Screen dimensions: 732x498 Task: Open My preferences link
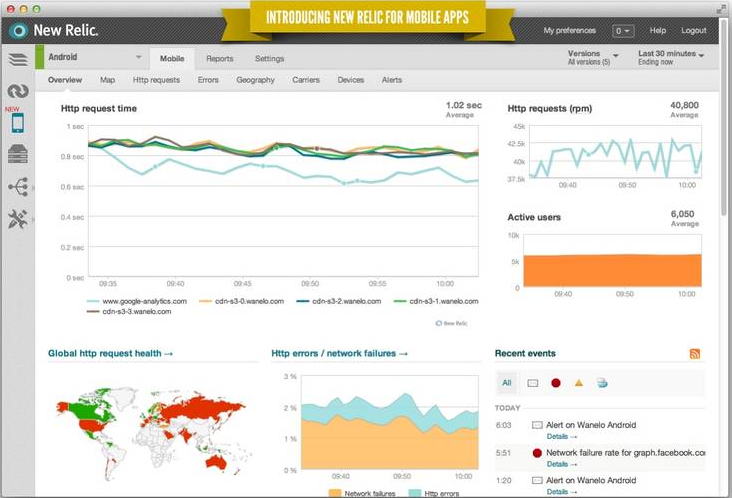coord(570,30)
